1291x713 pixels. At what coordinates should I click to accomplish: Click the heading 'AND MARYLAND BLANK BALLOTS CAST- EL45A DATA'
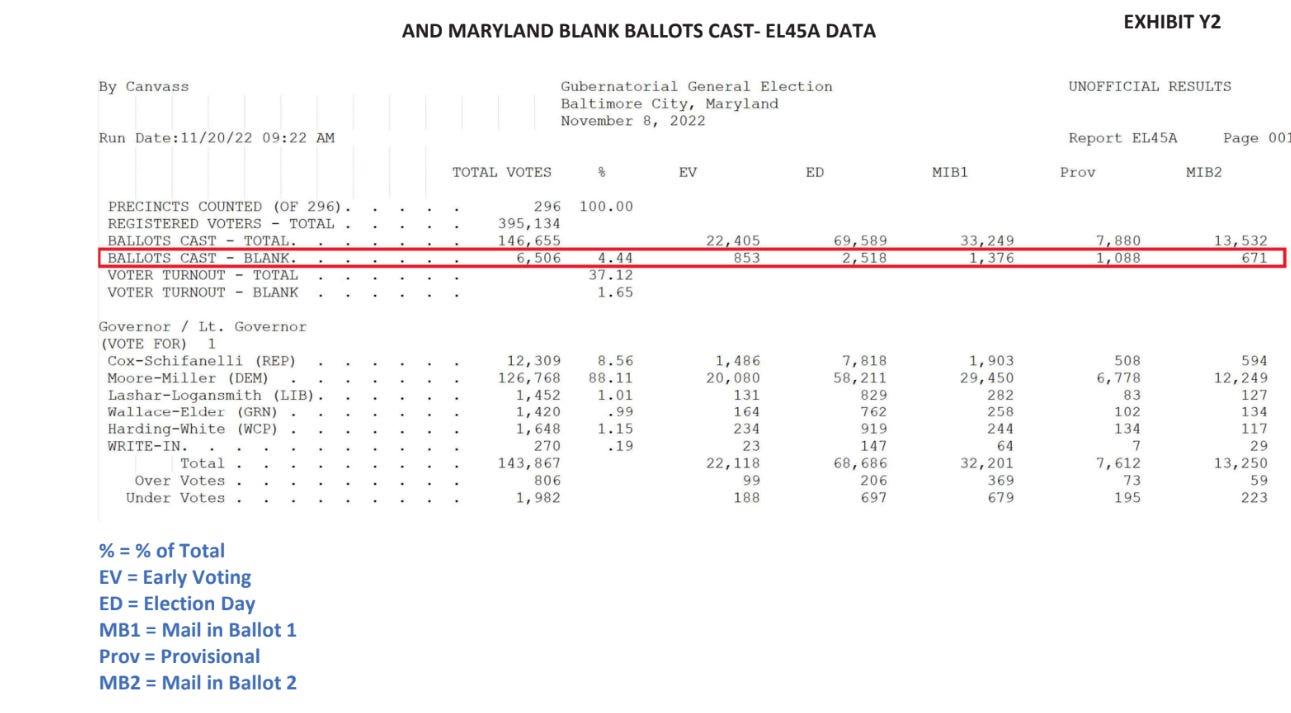point(639,31)
